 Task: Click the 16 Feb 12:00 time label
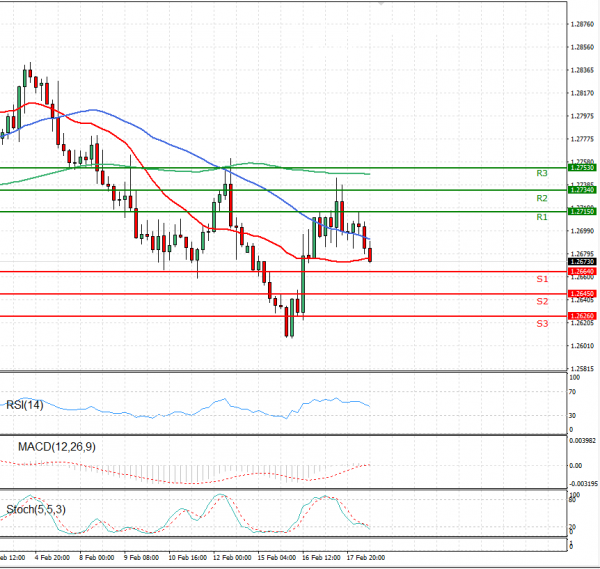[321, 558]
